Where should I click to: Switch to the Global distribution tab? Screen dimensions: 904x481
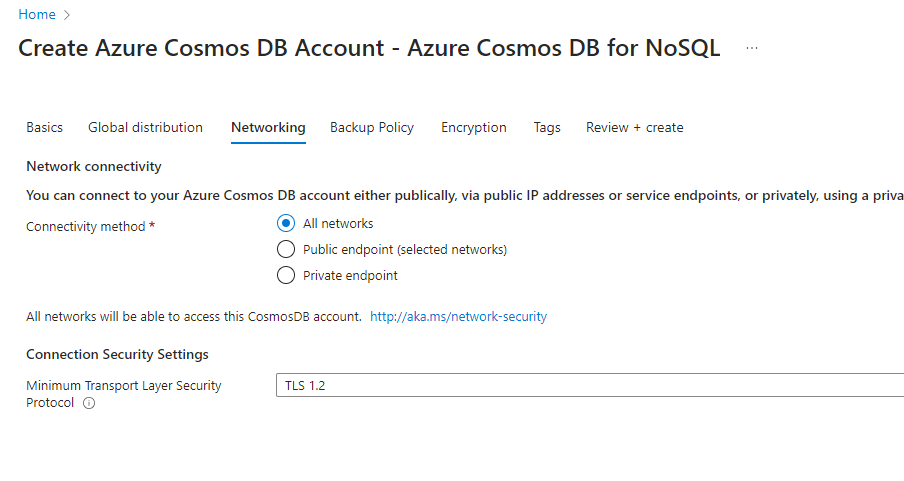click(145, 127)
